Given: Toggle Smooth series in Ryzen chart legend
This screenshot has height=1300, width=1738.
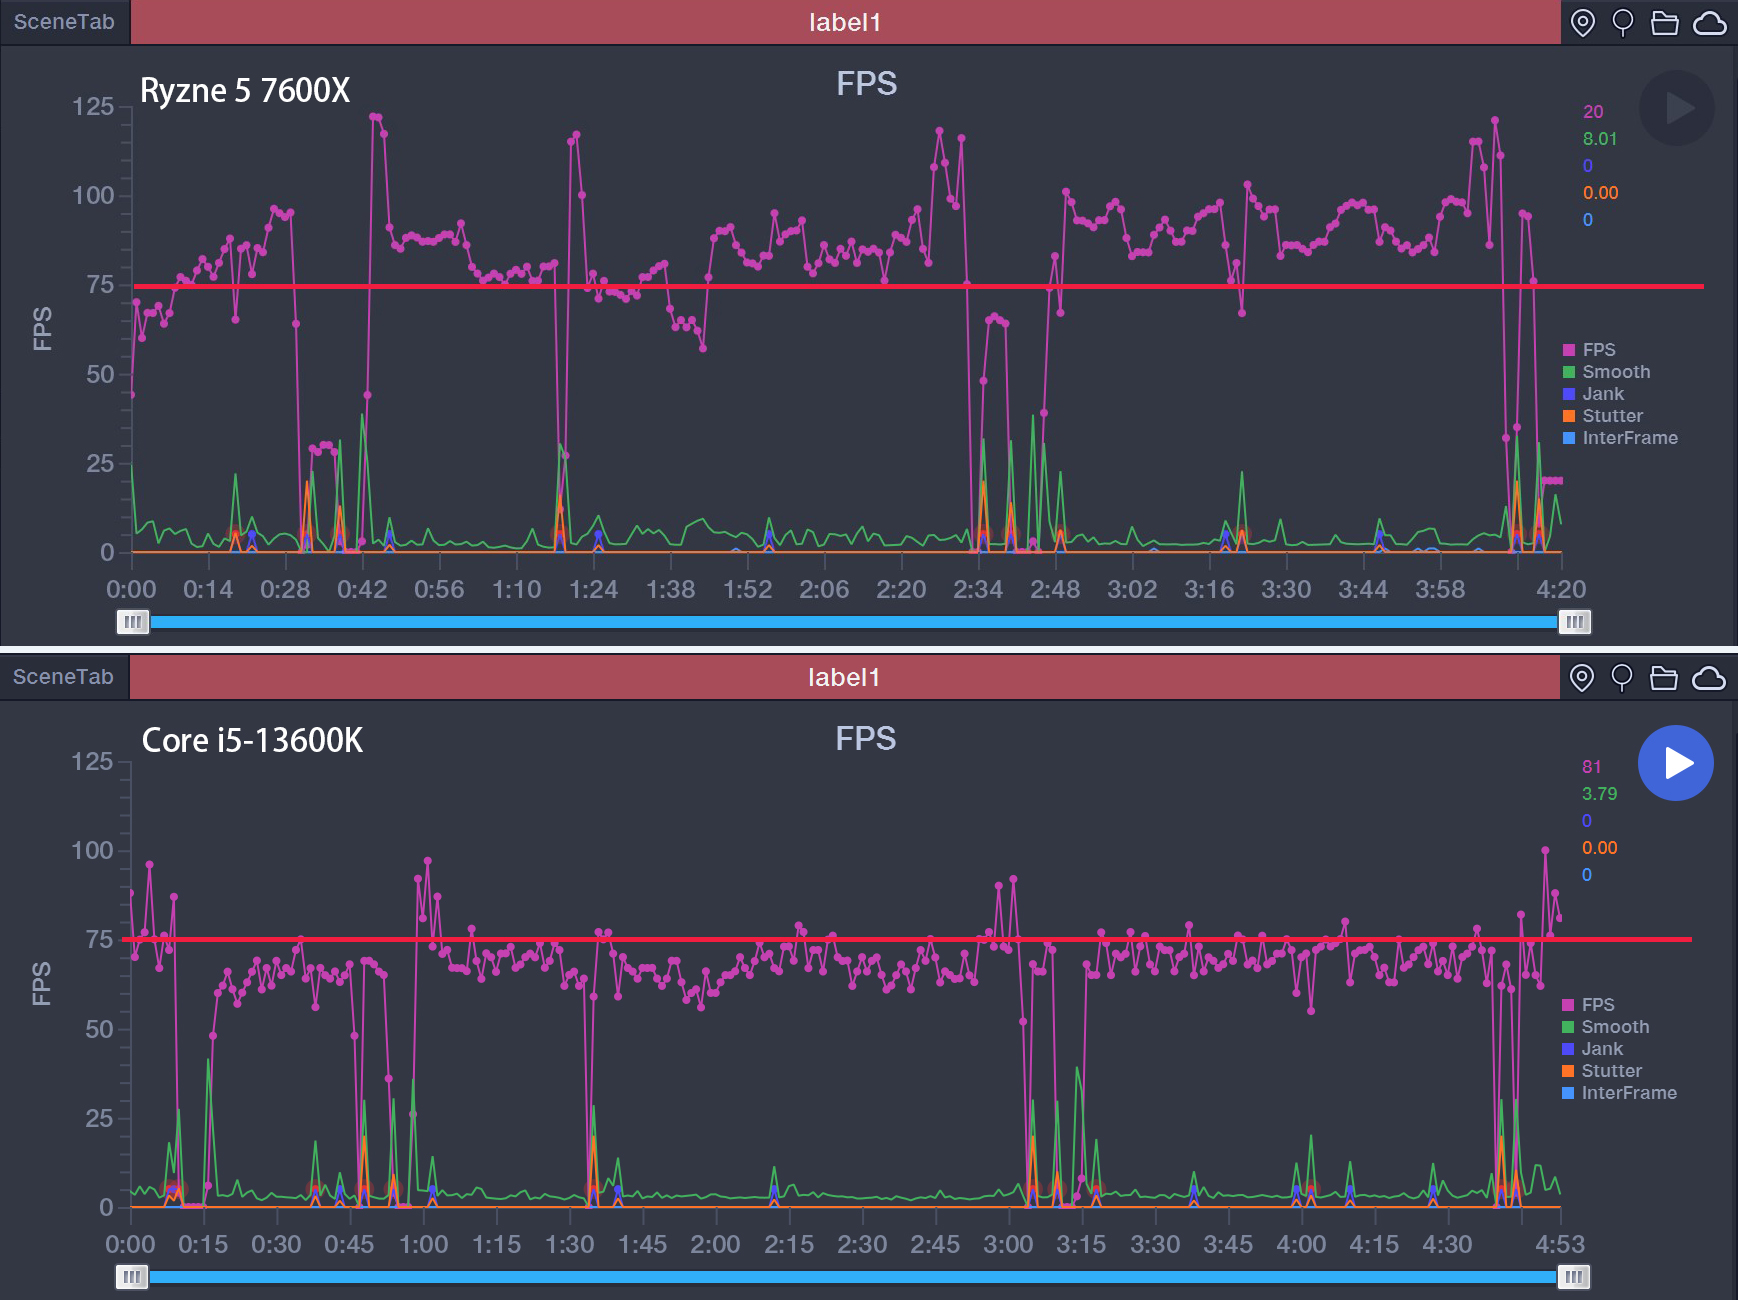Looking at the screenshot, I should click(x=1607, y=371).
